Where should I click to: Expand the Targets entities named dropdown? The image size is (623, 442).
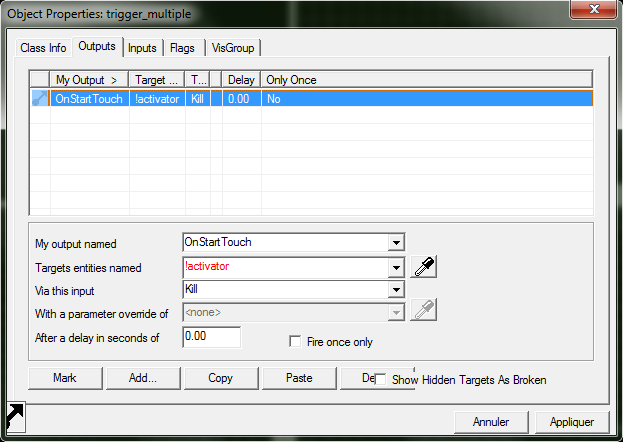click(x=396, y=267)
